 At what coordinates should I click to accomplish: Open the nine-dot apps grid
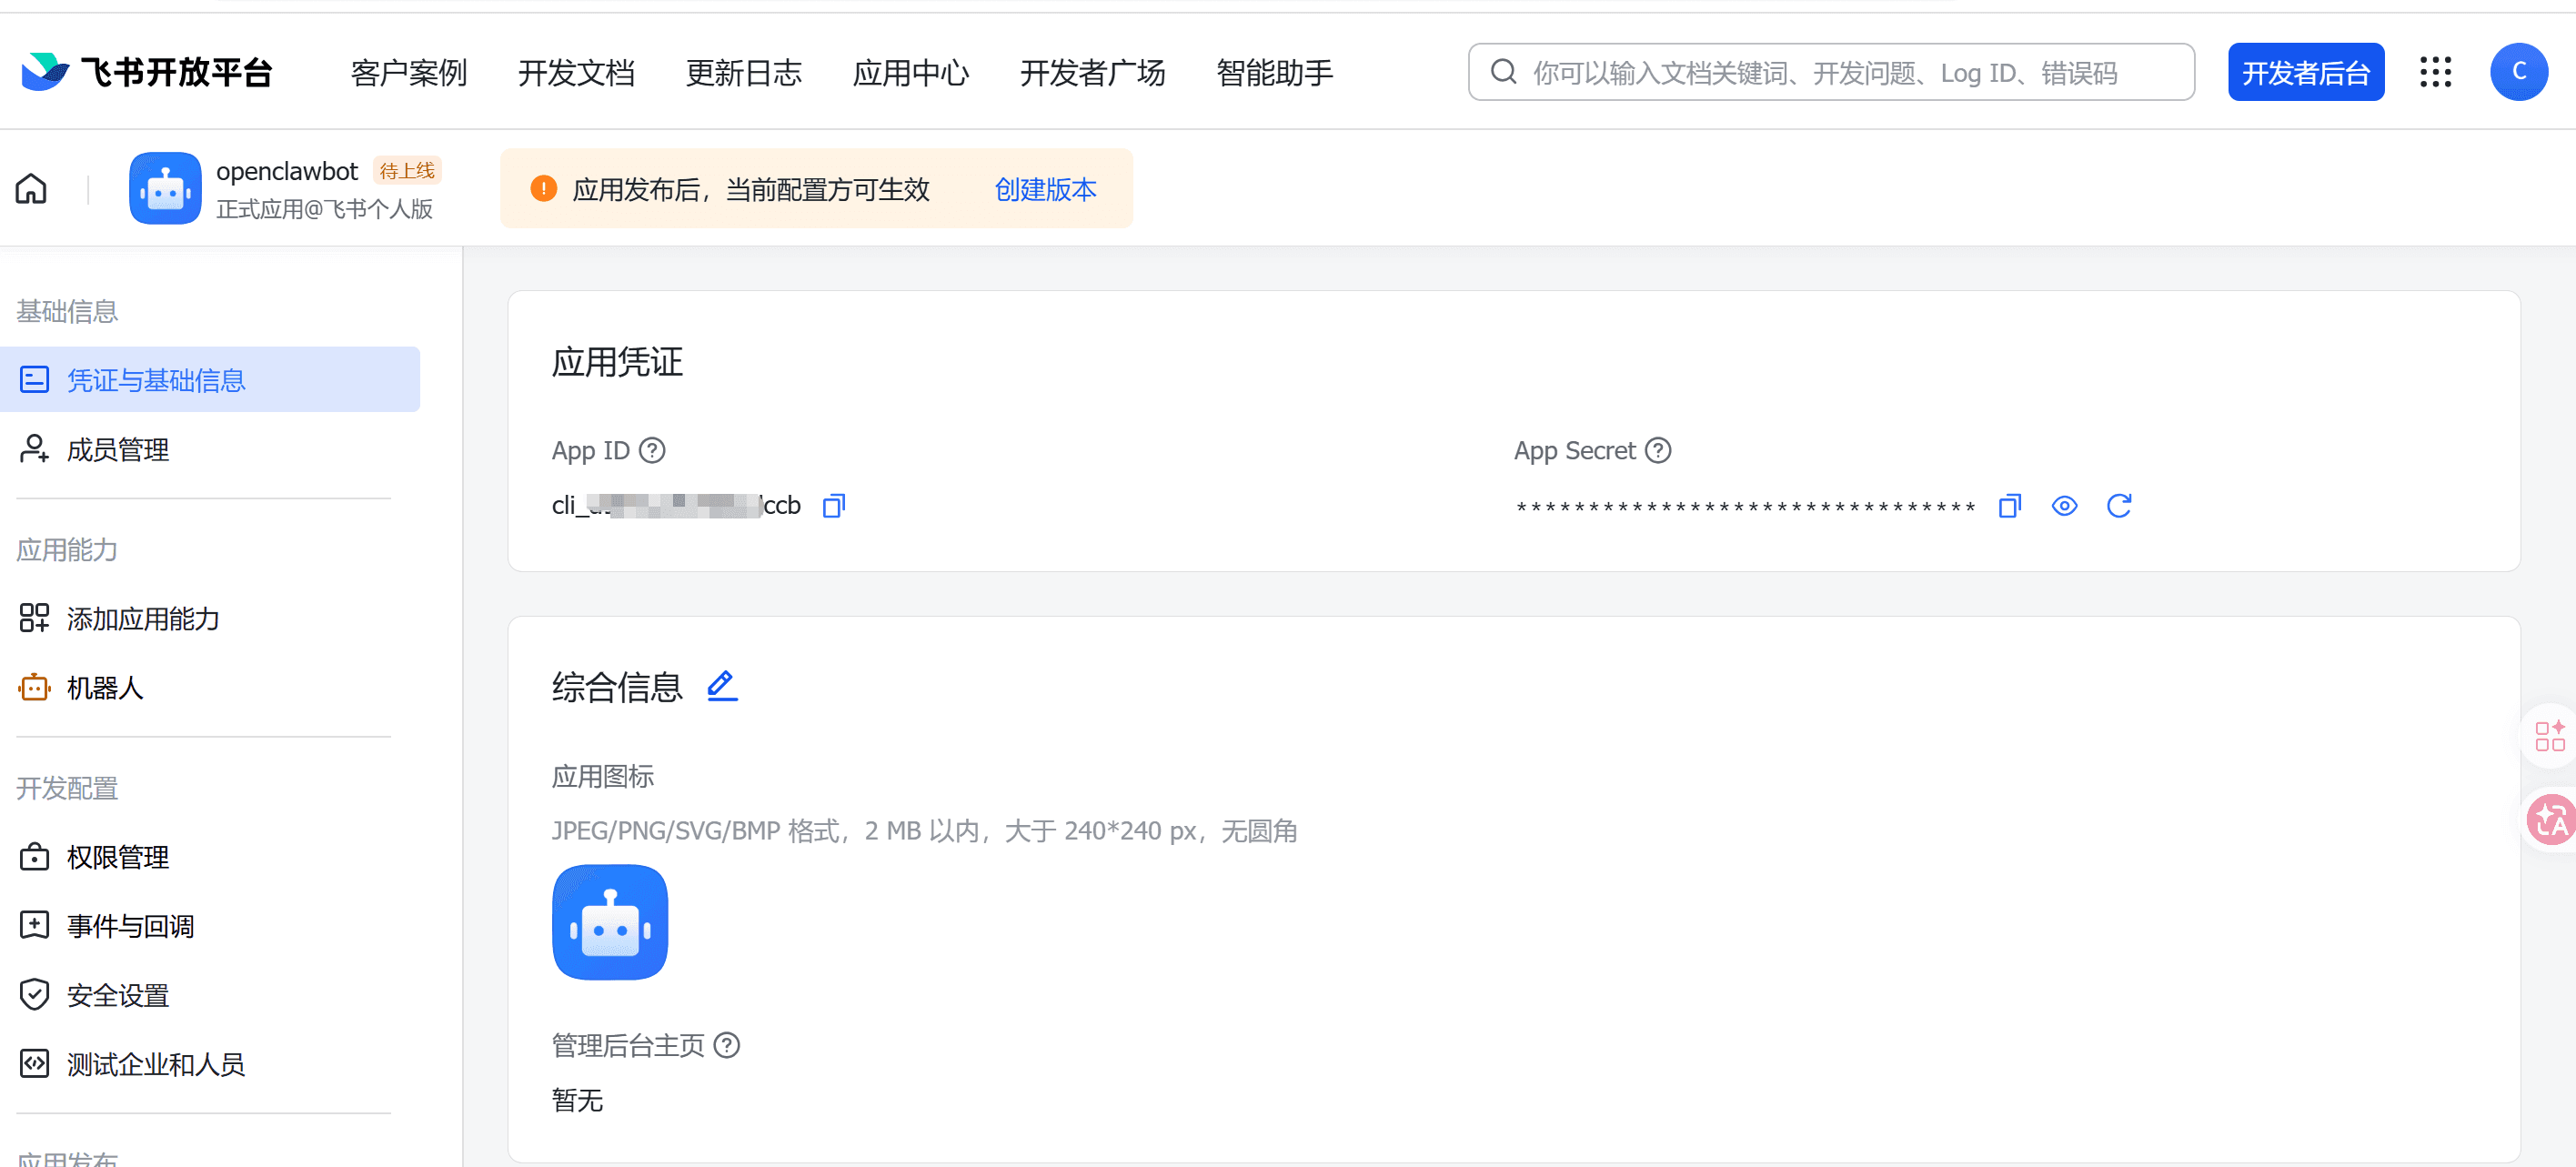[x=2435, y=72]
